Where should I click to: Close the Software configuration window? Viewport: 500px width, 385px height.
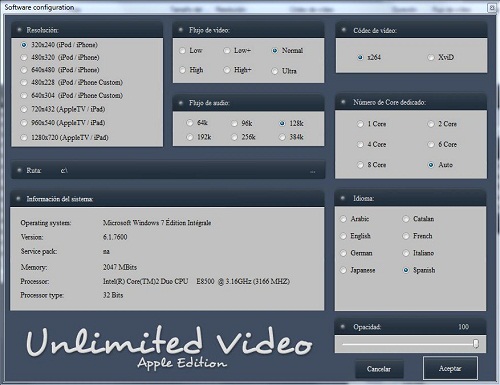492,8
